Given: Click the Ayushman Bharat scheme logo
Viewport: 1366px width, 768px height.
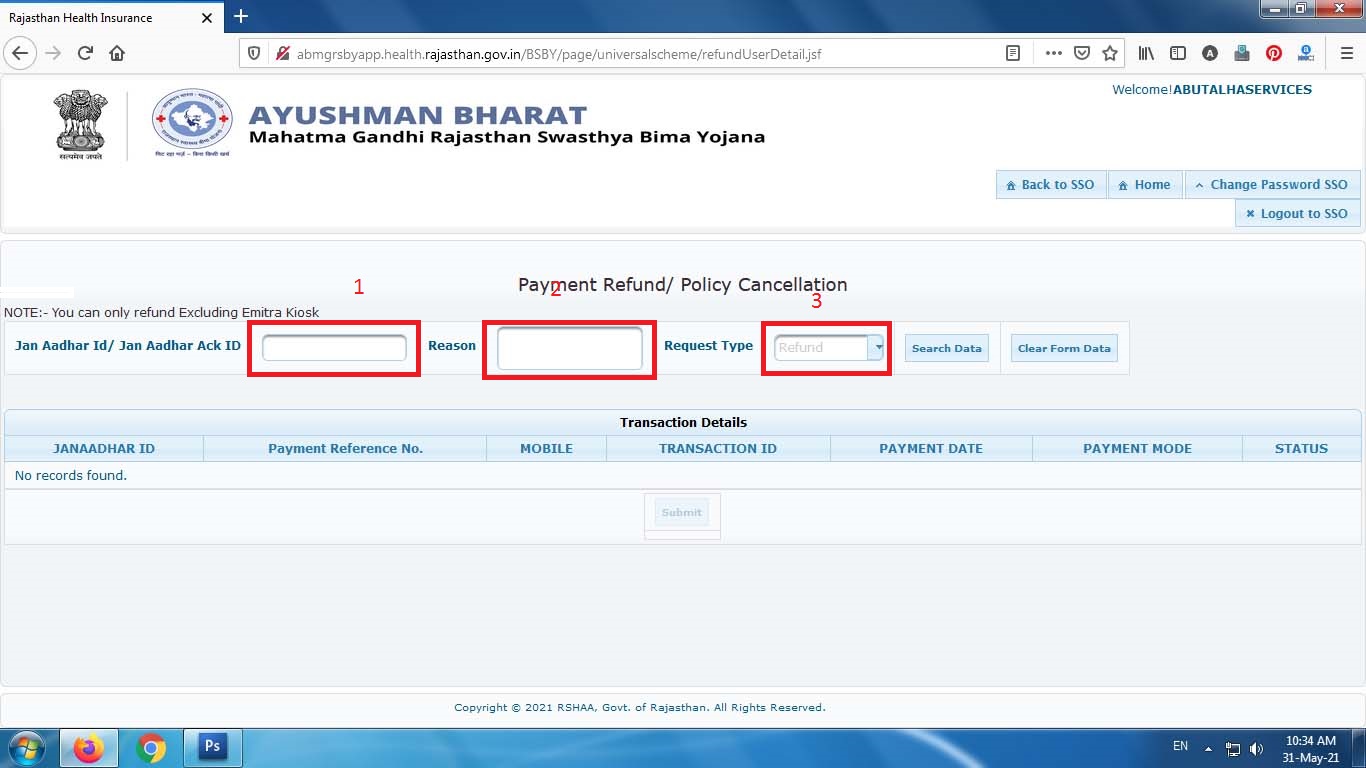Looking at the screenshot, I should pyautogui.click(x=192, y=124).
